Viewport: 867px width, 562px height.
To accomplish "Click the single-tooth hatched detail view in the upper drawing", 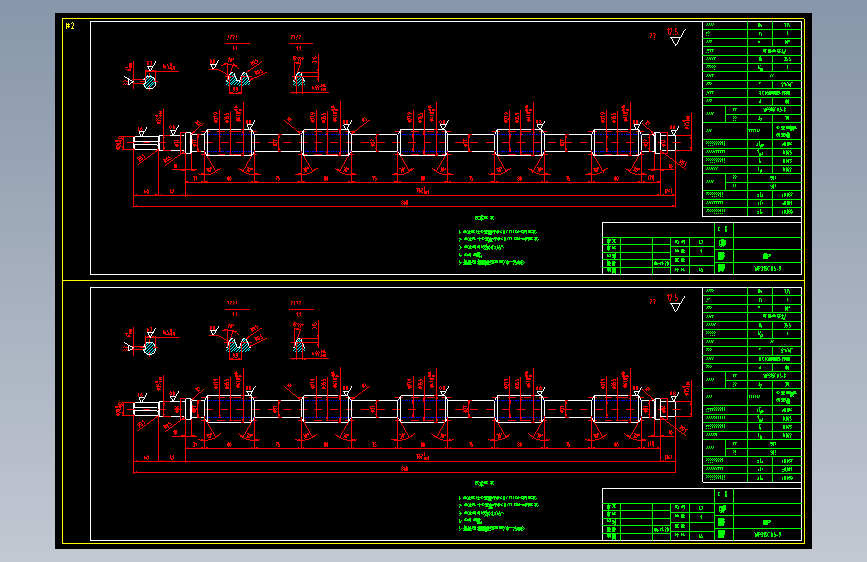I will pyautogui.click(x=299, y=79).
